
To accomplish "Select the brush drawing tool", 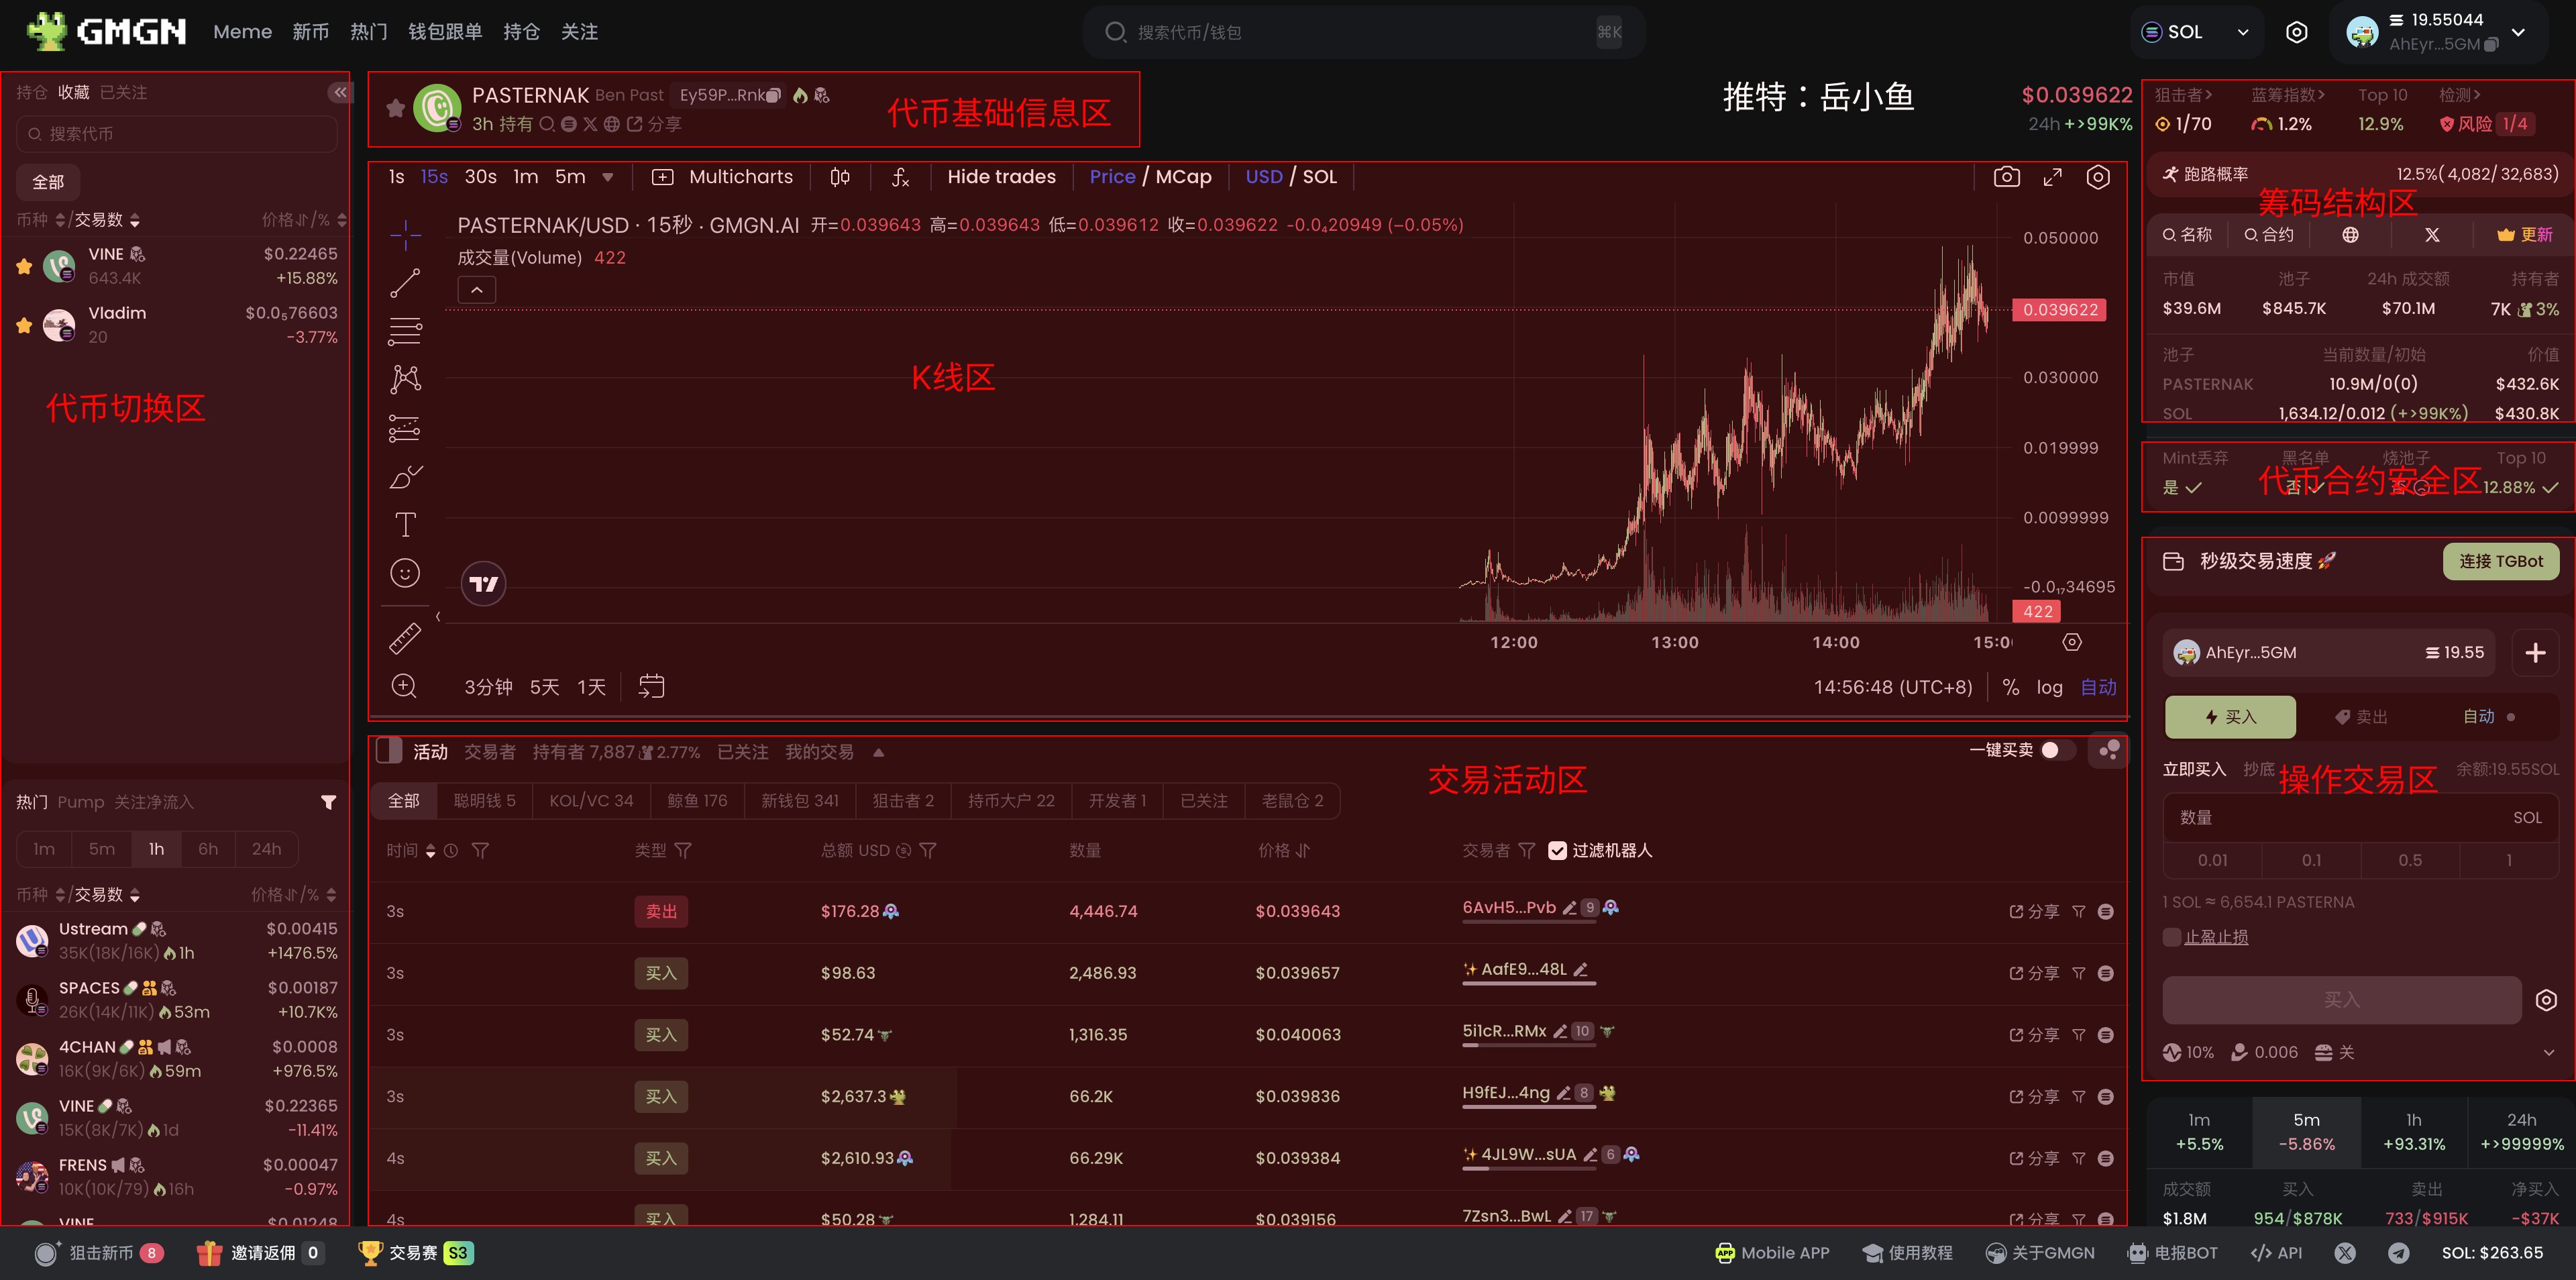I will pos(404,477).
